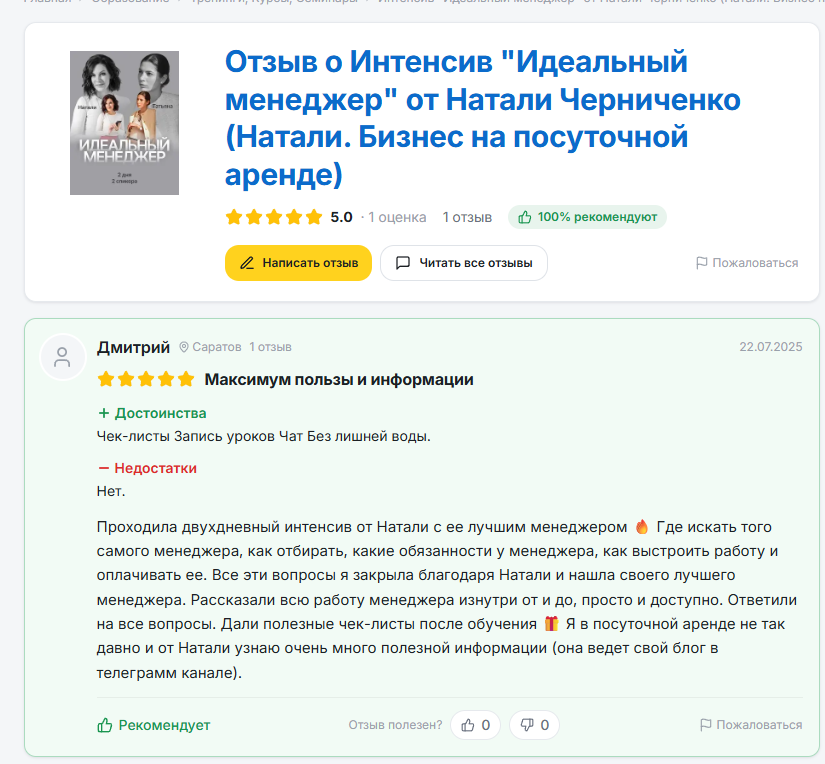Viewport: 825px width, 764px height.
Task: Click the flag icon at the review bottom
Action: click(x=706, y=725)
